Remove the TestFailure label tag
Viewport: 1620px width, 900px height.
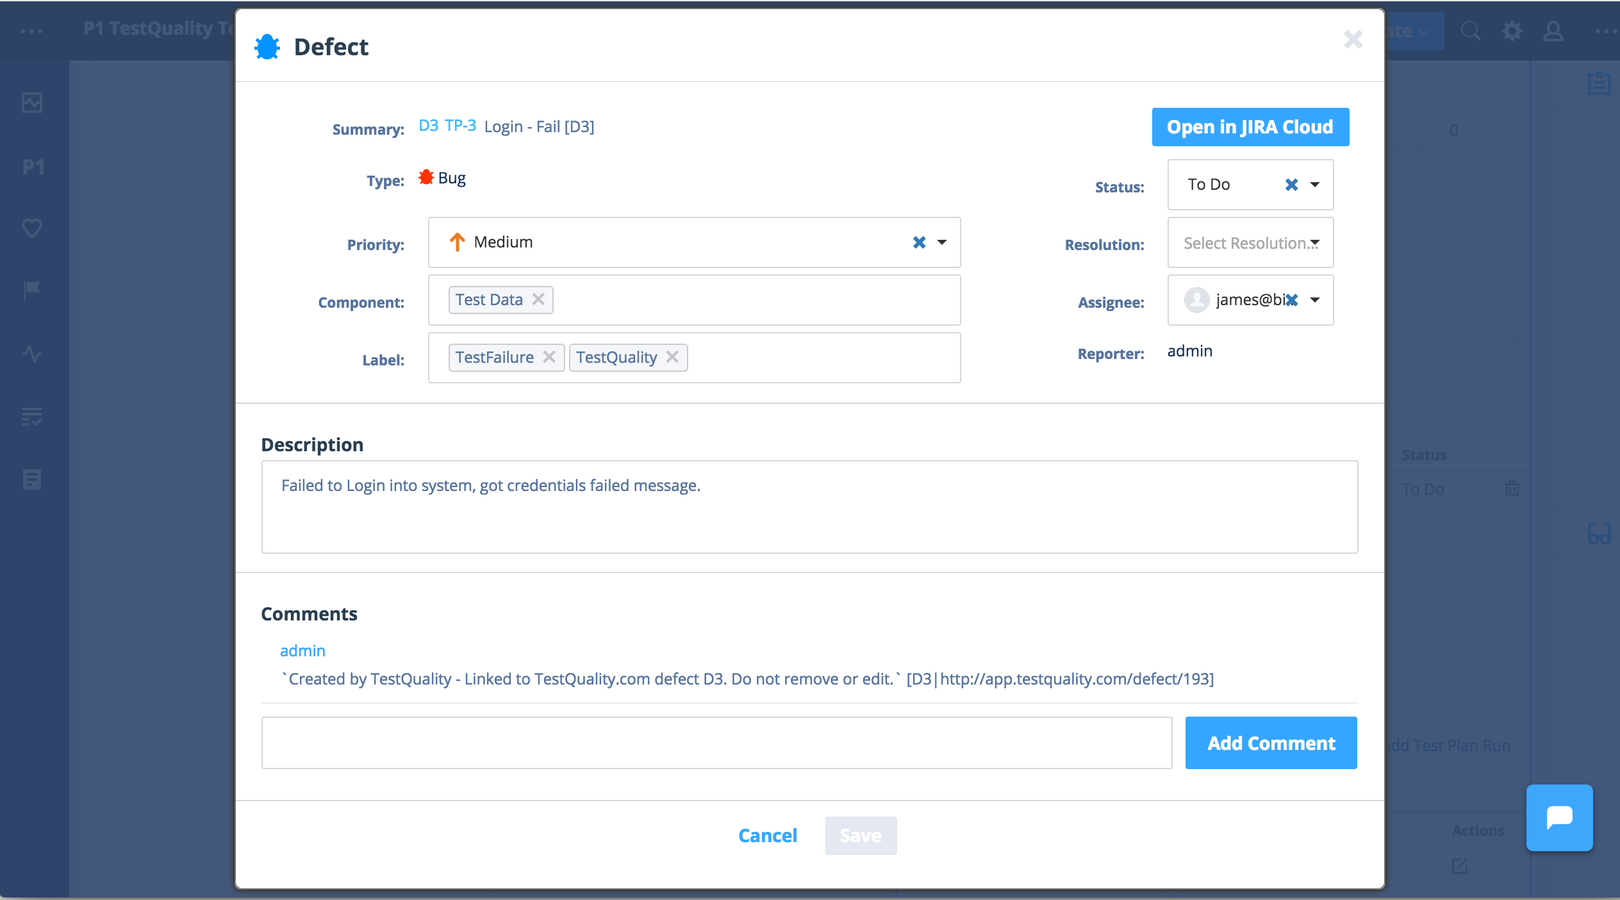pyautogui.click(x=549, y=357)
